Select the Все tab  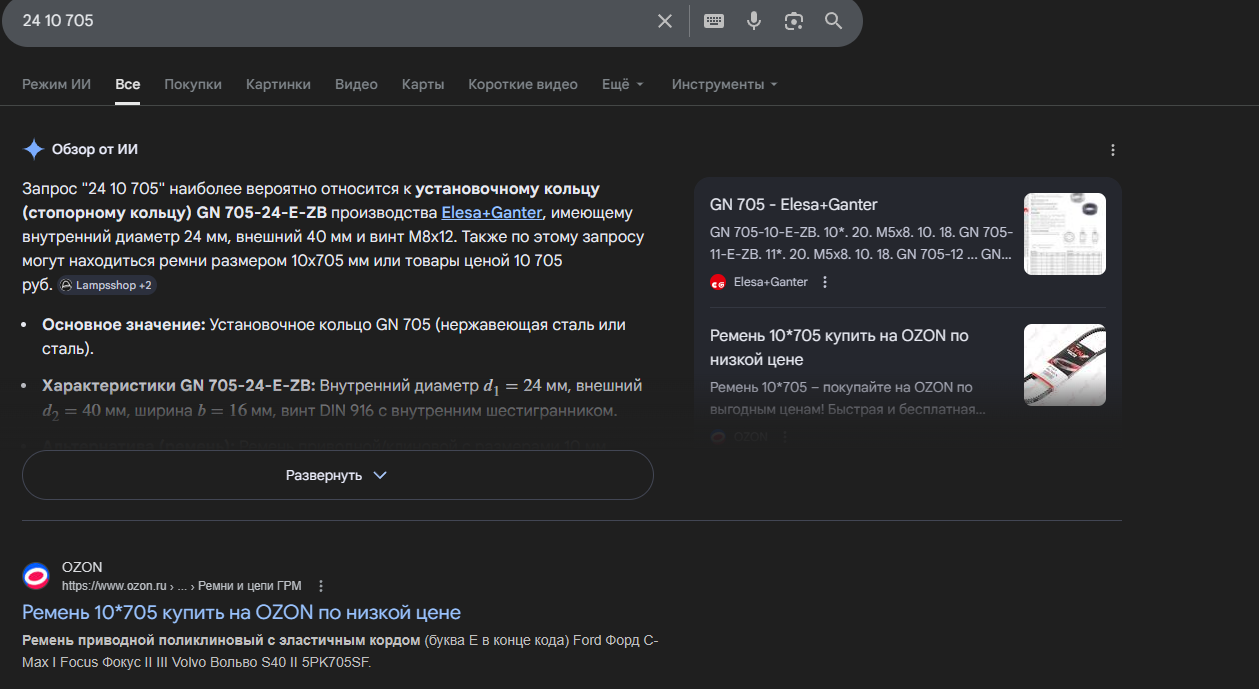click(x=128, y=84)
